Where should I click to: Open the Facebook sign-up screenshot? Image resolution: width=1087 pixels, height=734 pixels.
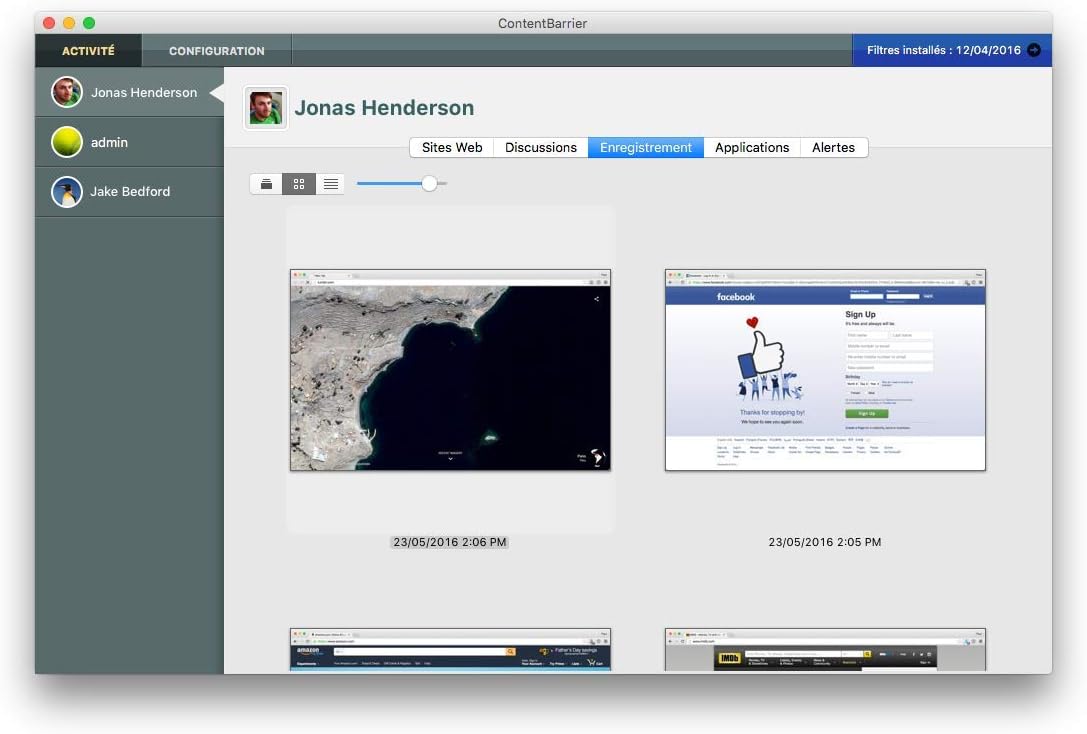824,370
